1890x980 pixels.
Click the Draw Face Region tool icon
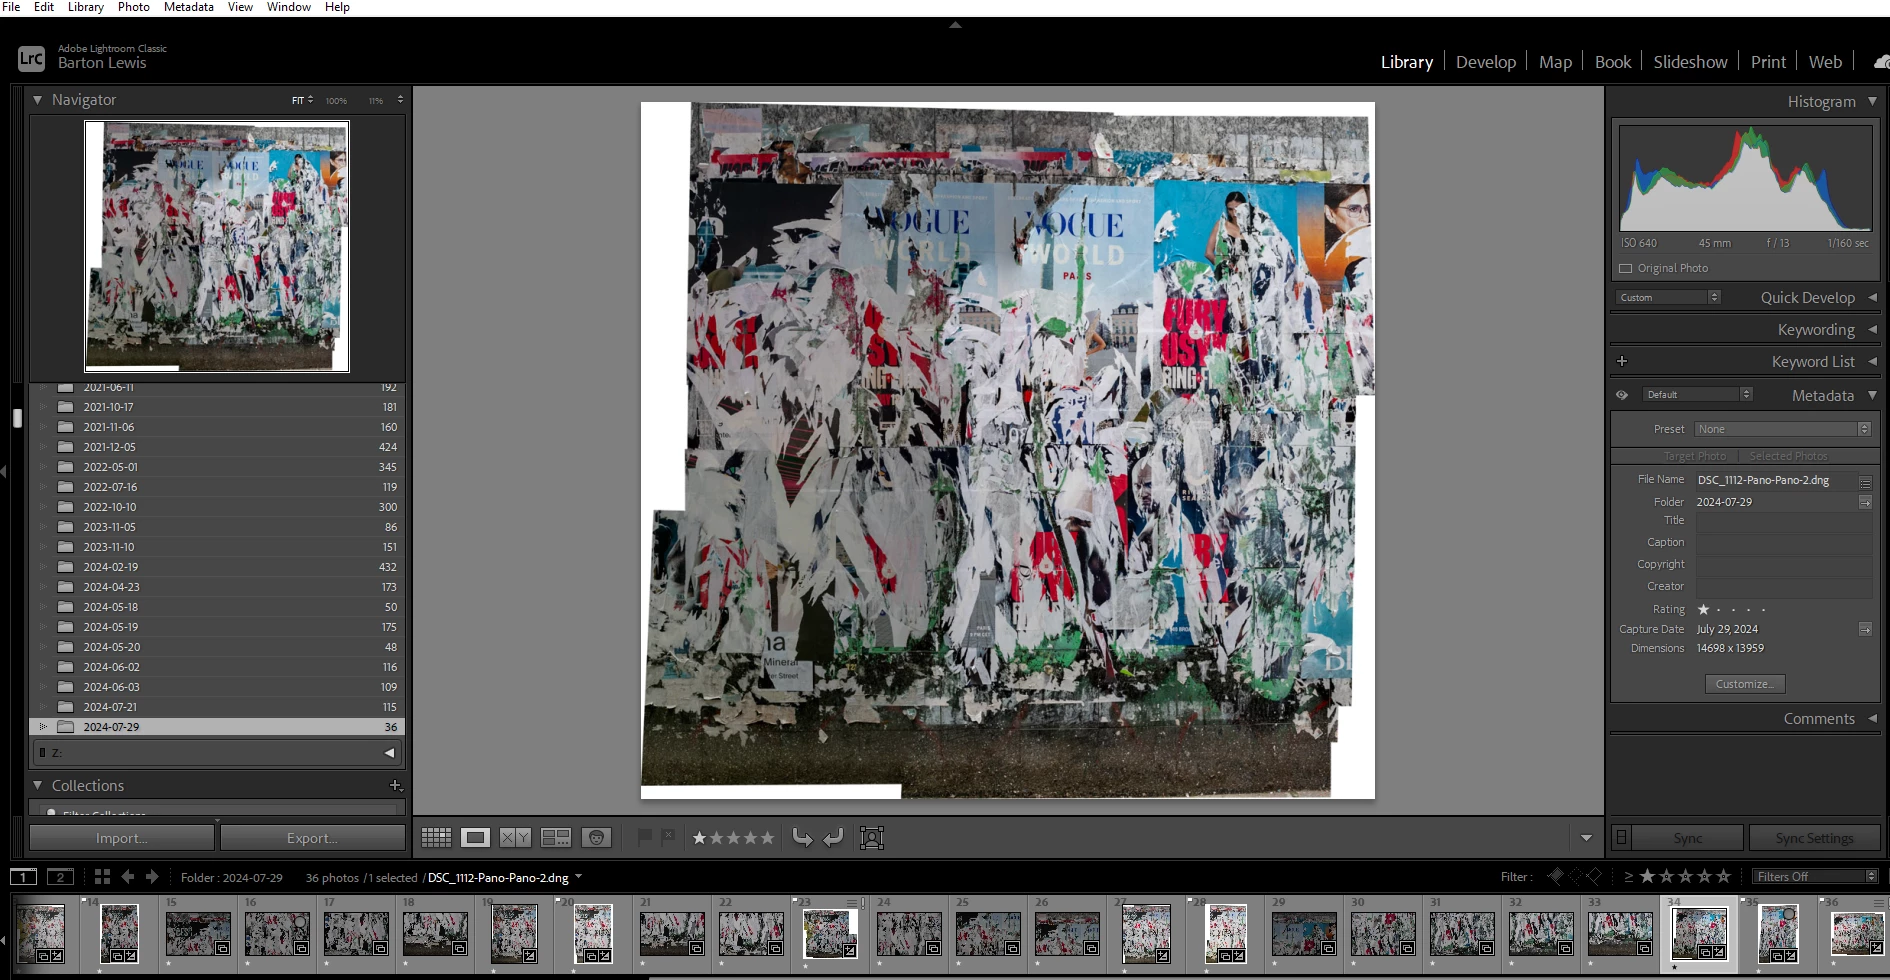point(872,838)
